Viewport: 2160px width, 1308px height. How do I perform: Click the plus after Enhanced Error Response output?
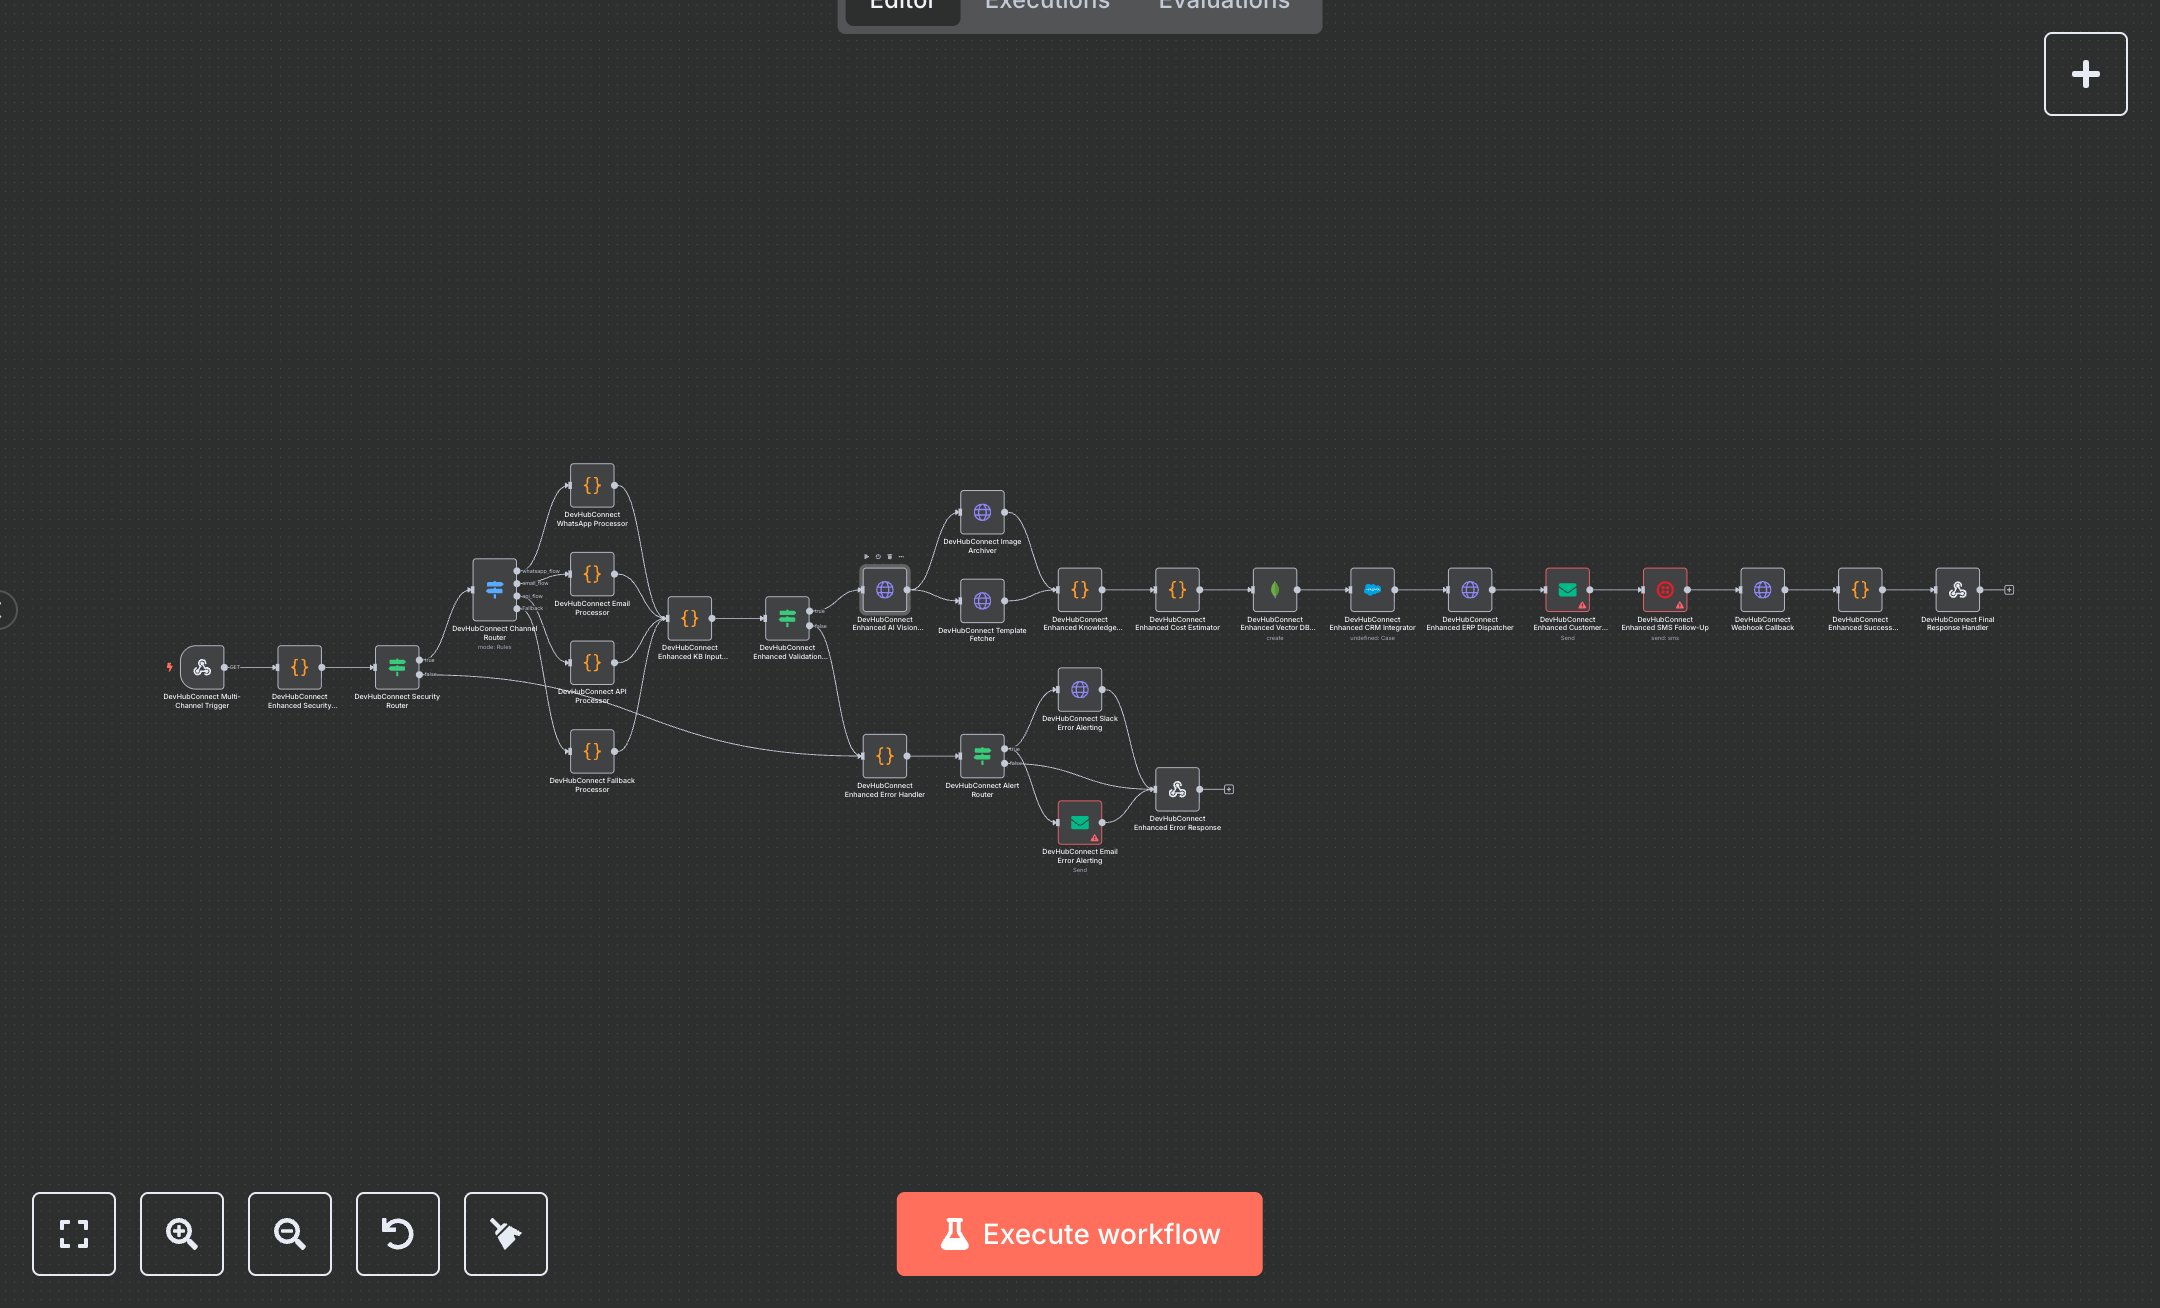pyautogui.click(x=1229, y=789)
